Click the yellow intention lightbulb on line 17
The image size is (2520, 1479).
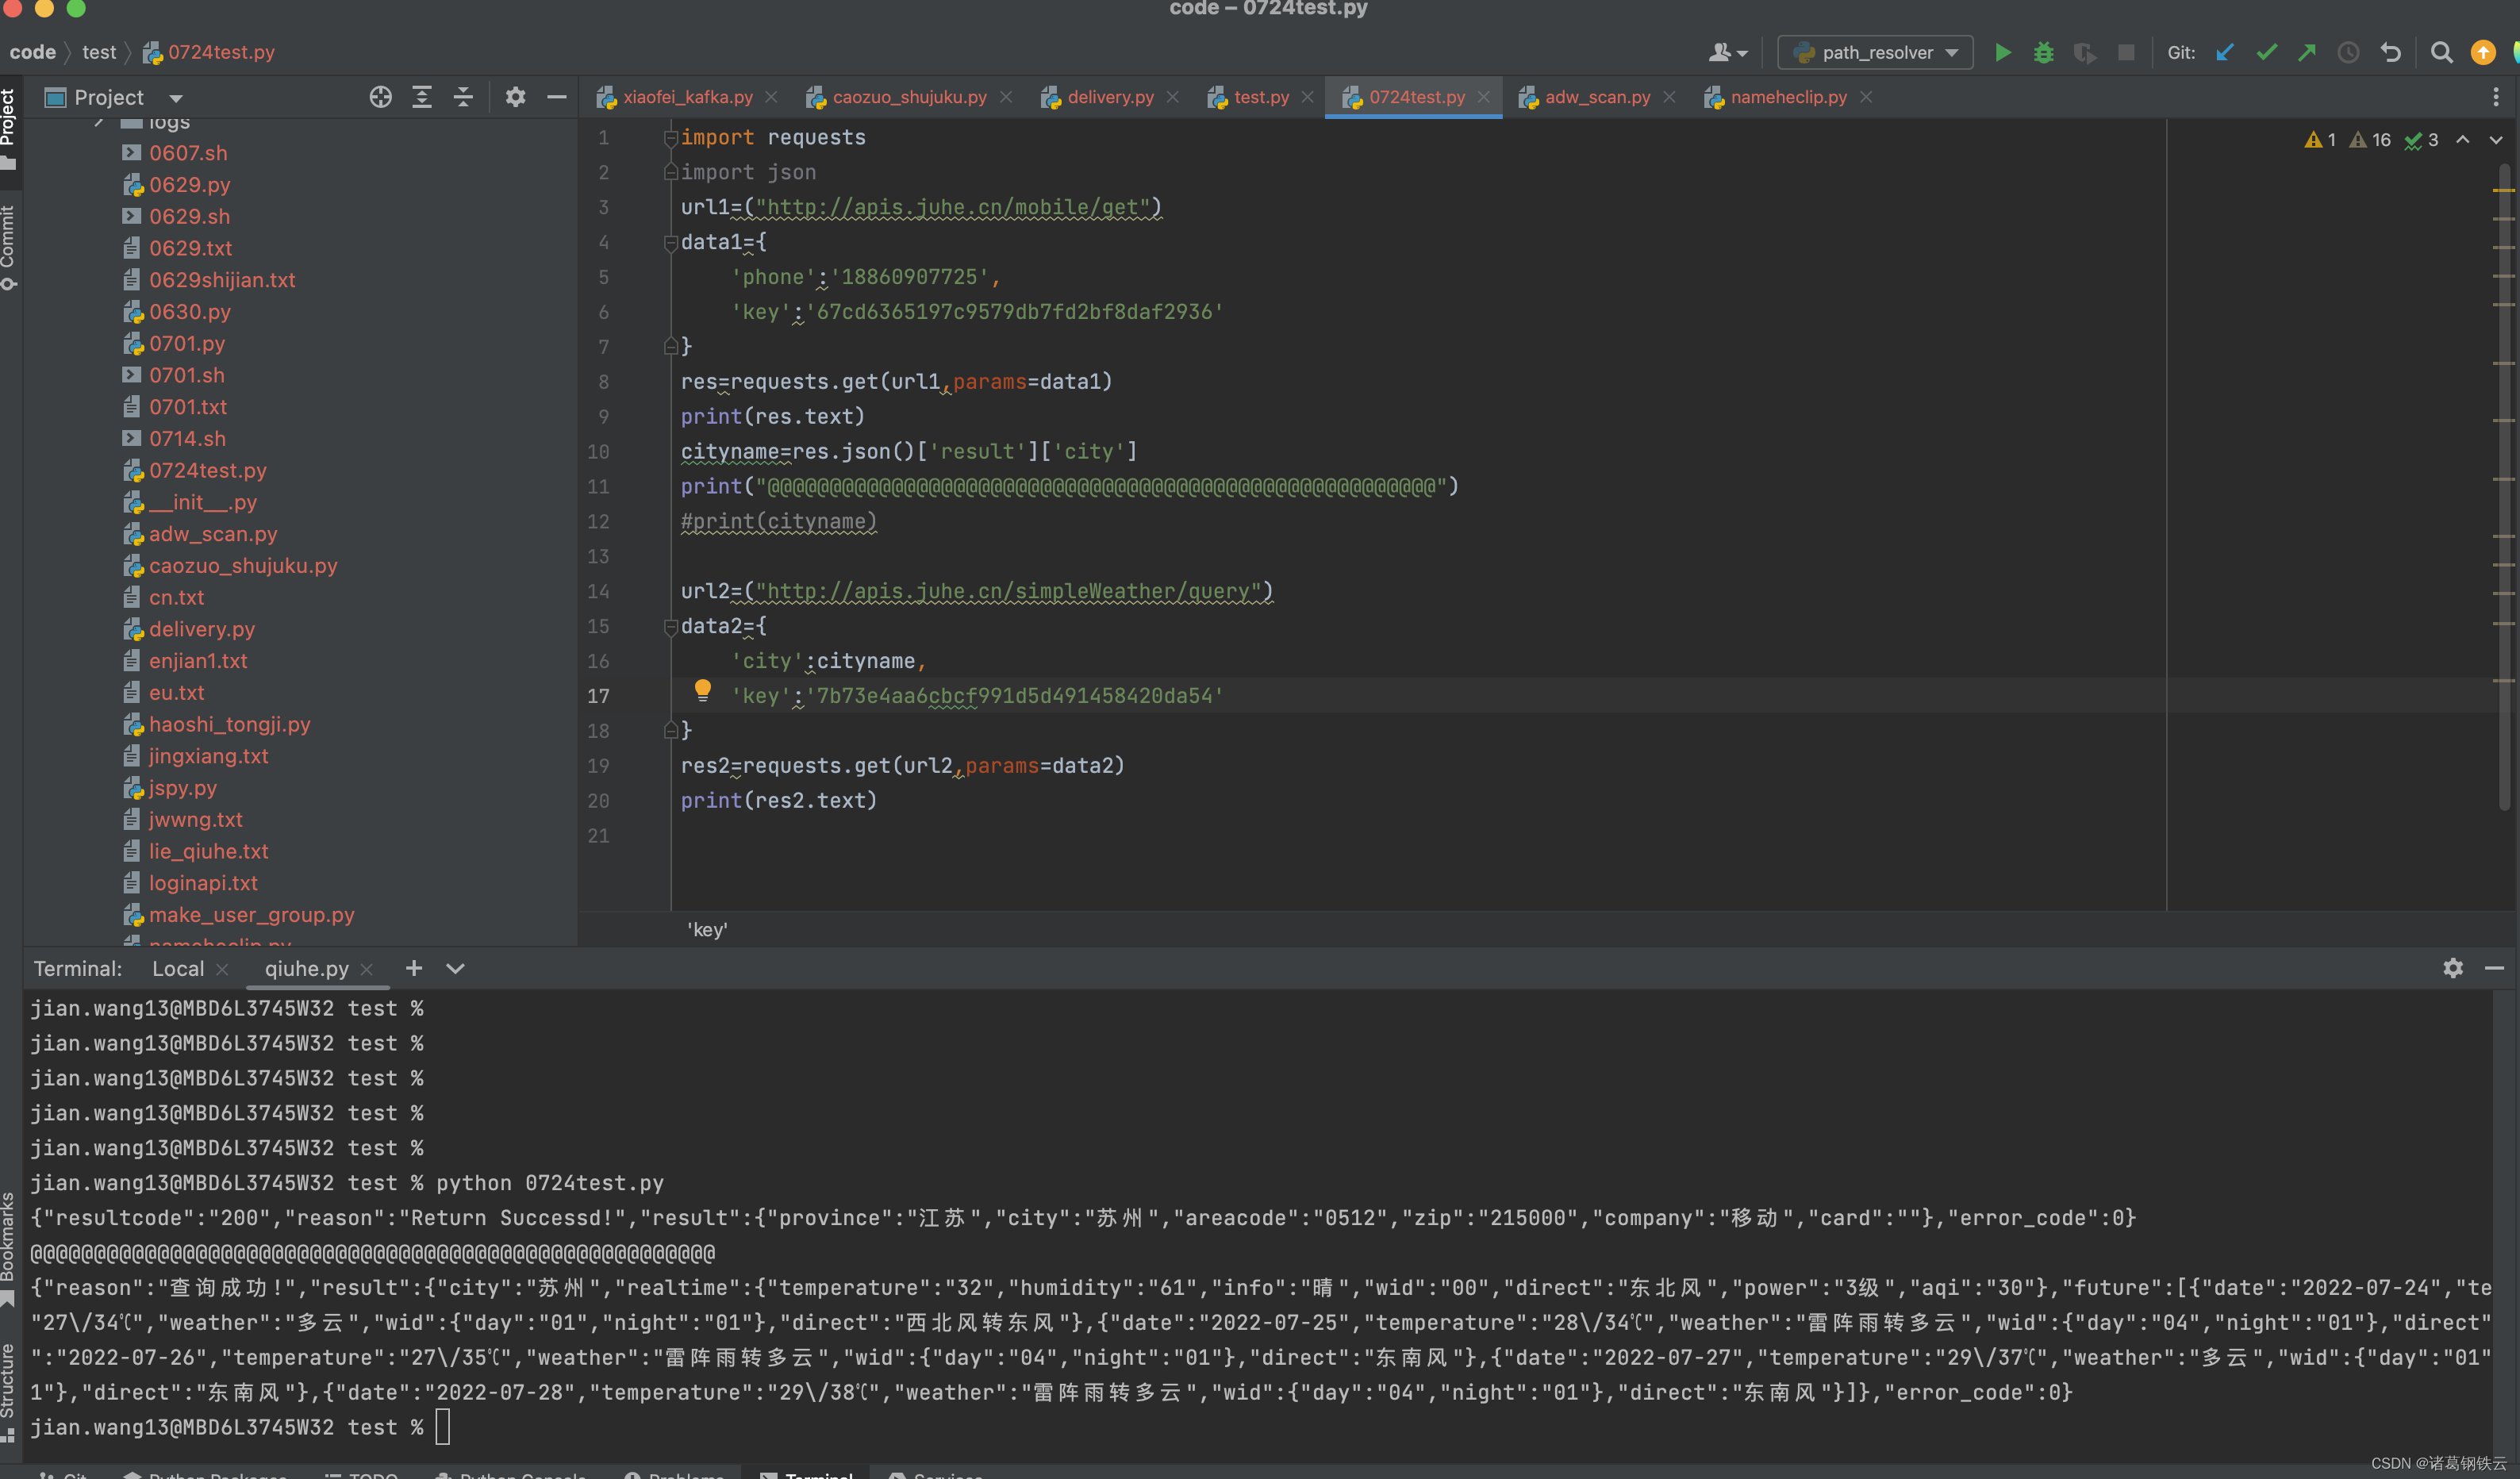coord(702,689)
